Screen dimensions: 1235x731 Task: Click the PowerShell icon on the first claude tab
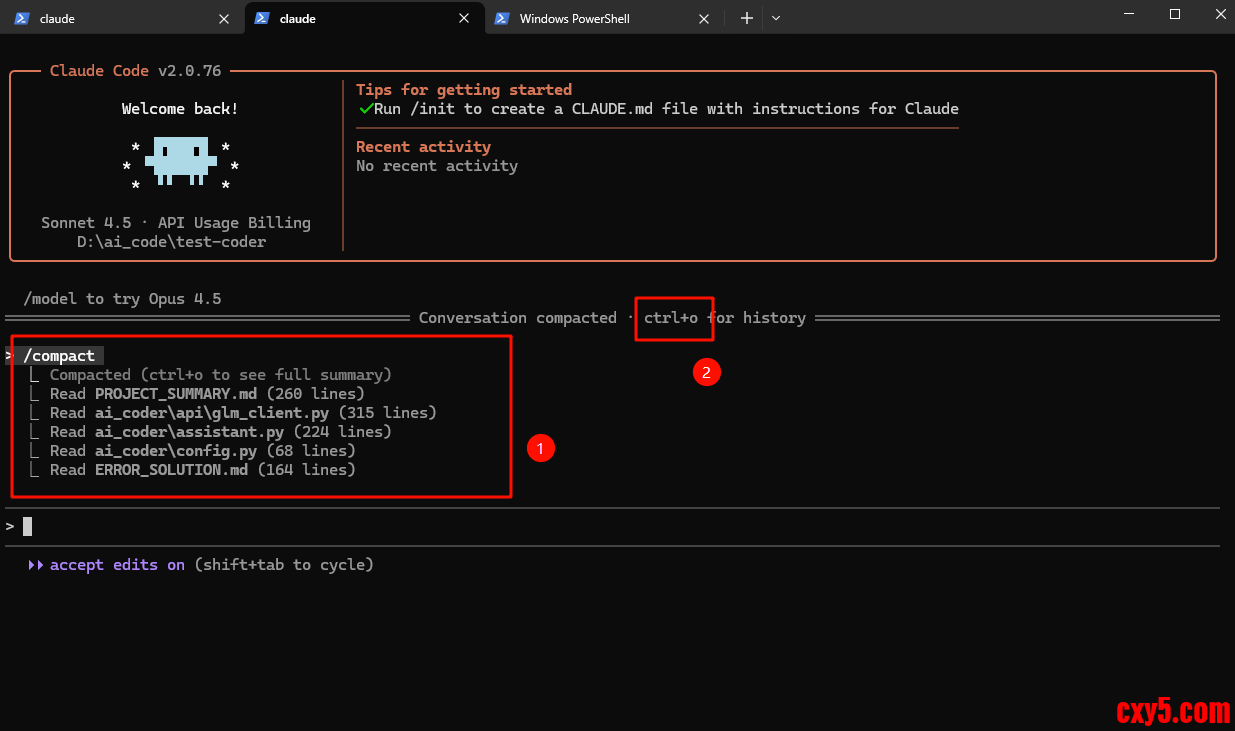coord(21,18)
